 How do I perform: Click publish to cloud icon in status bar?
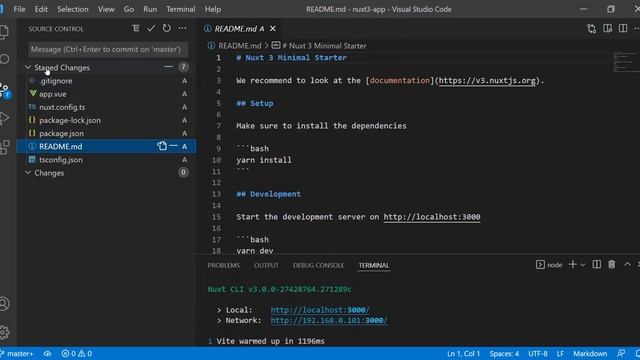point(47,353)
